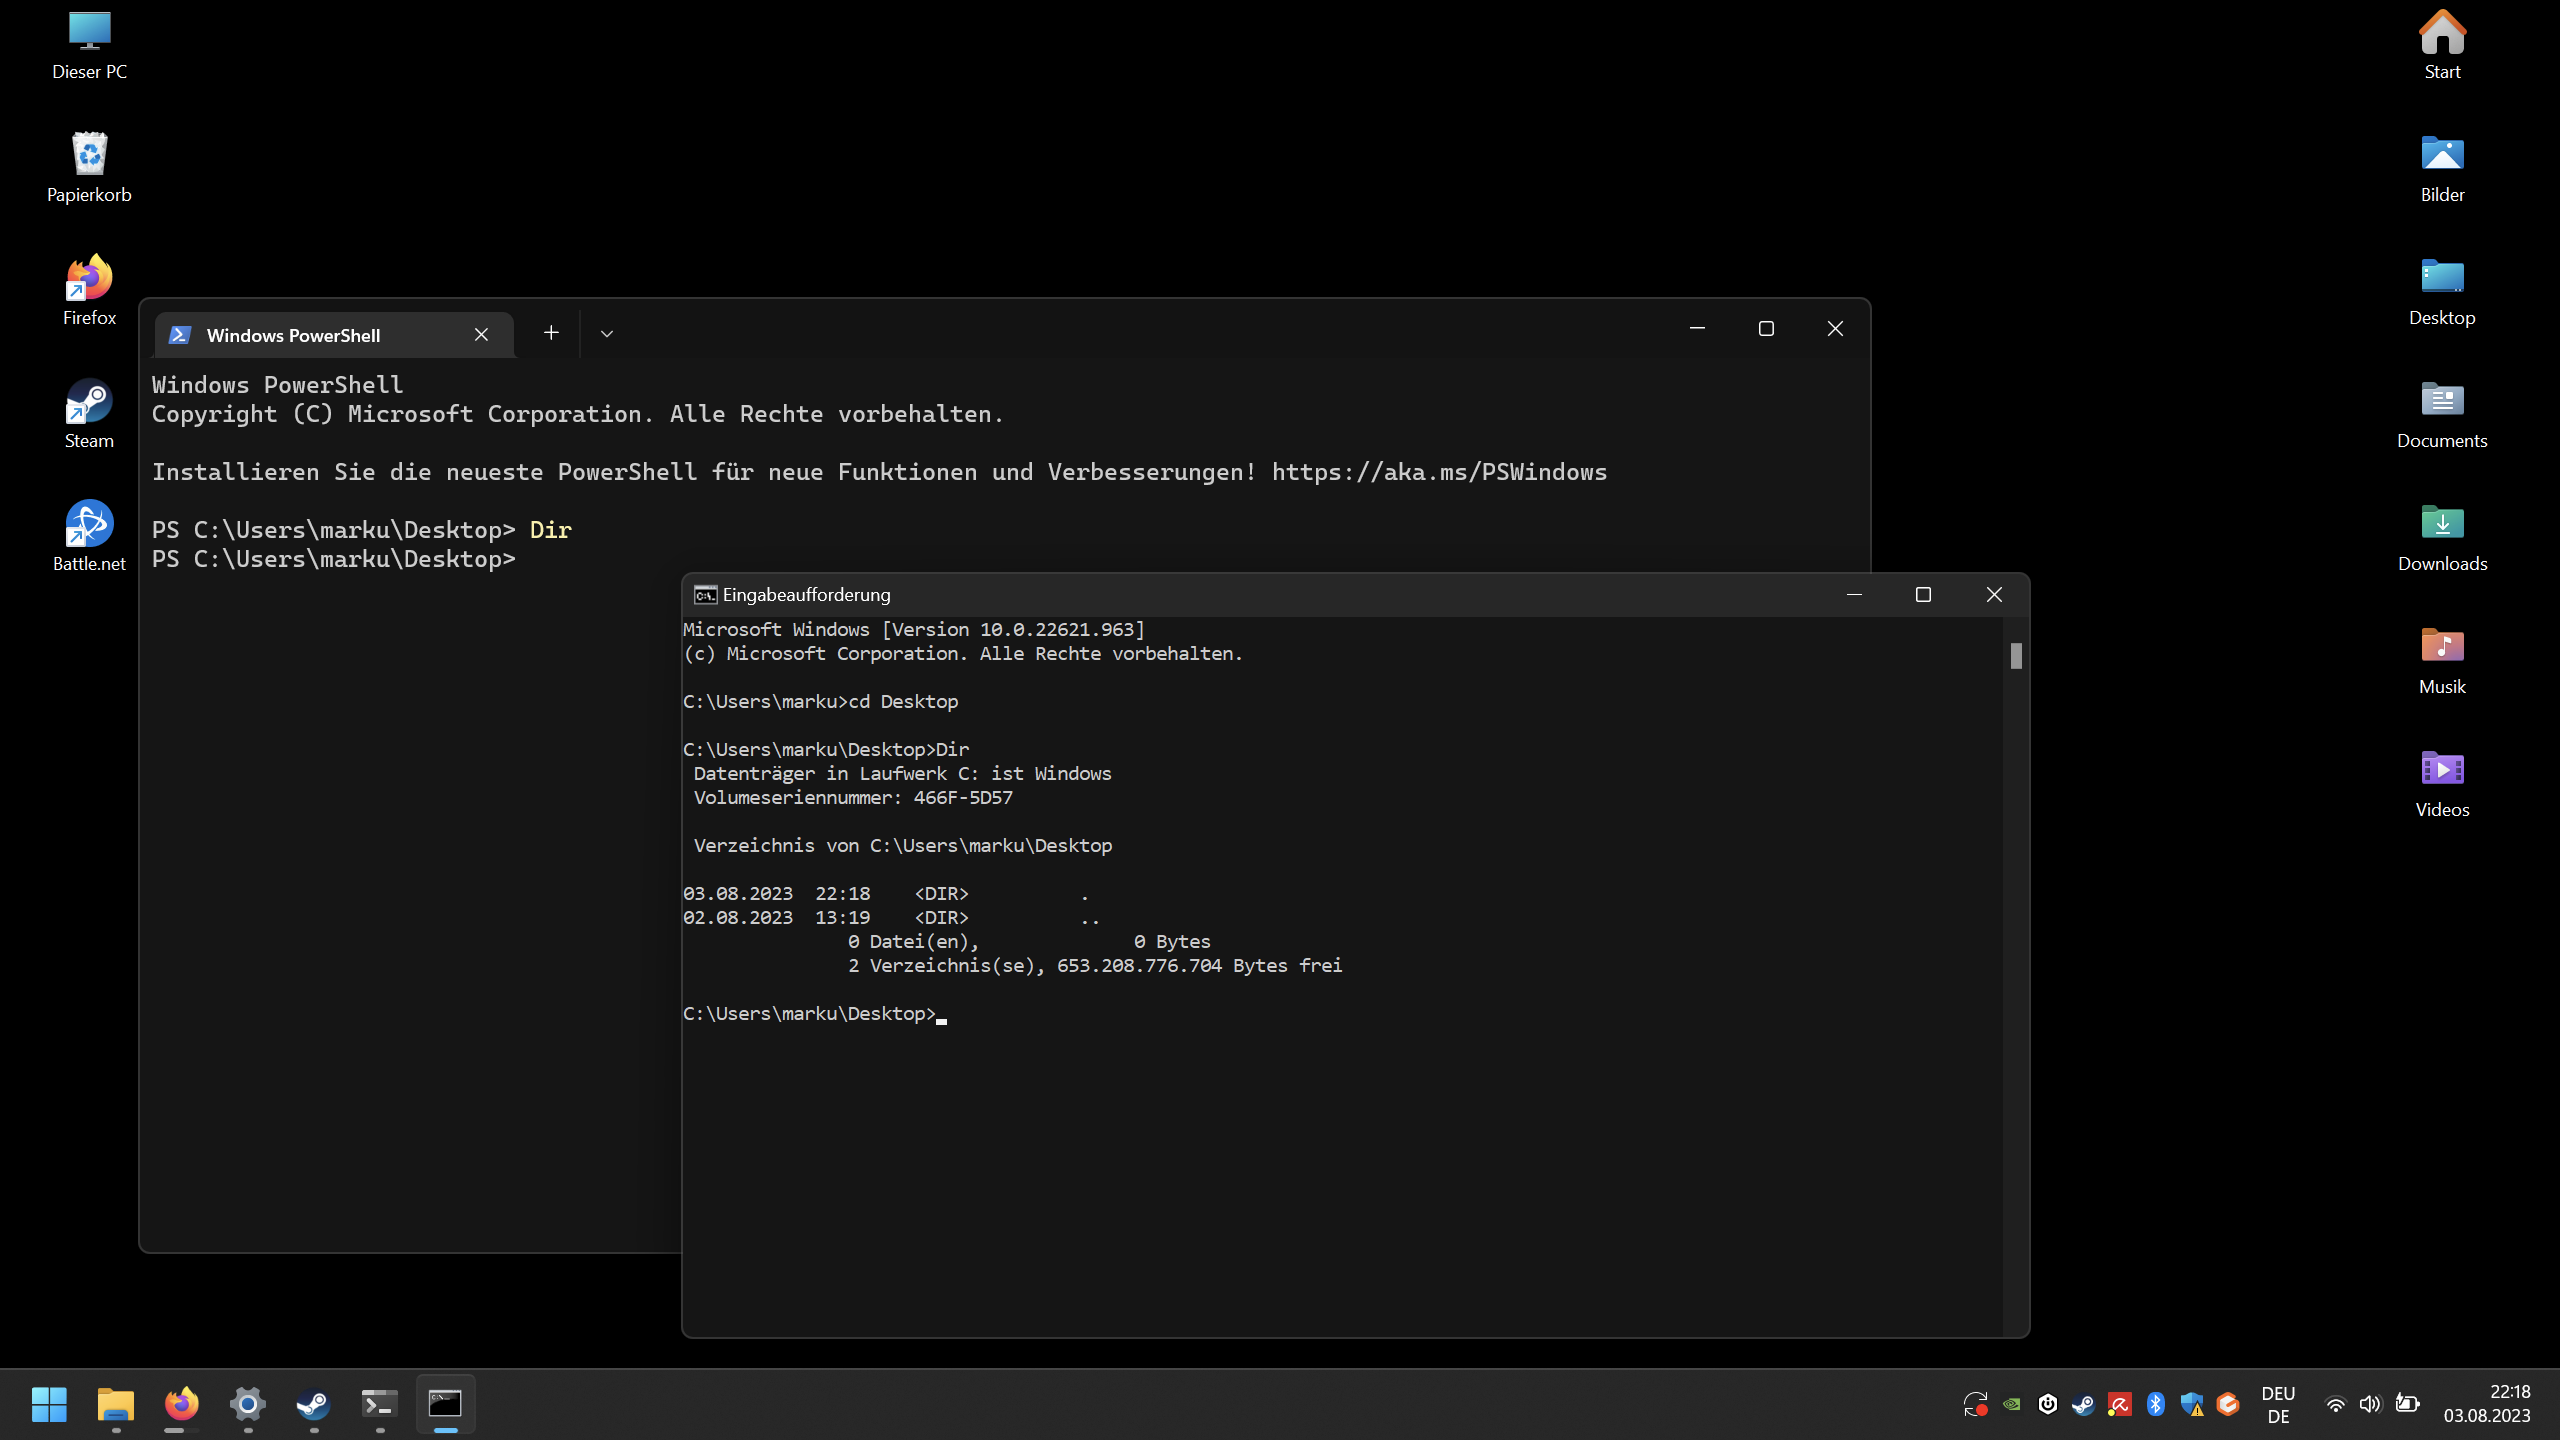Click the Bluetooth tray icon

[x=2155, y=1404]
